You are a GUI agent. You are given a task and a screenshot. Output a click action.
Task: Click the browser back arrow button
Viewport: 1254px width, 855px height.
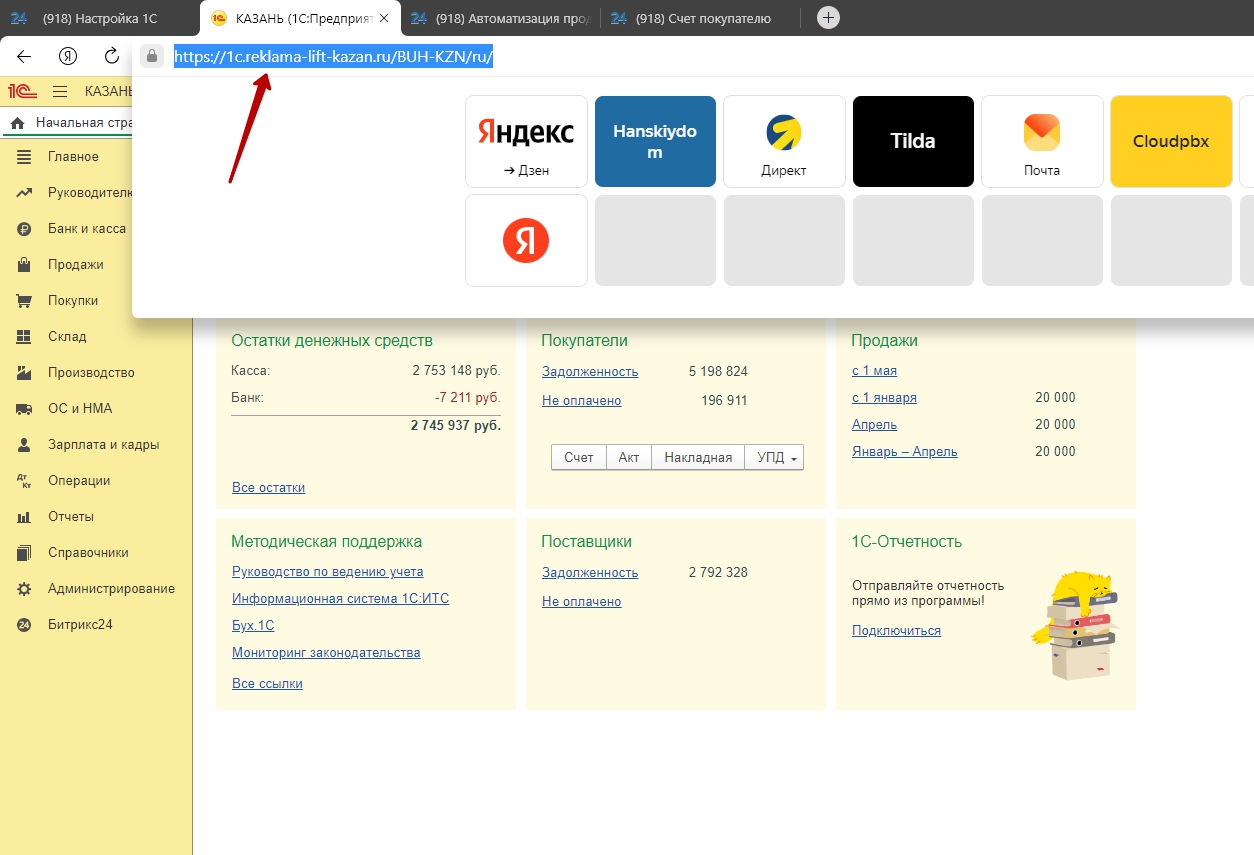tap(24, 56)
